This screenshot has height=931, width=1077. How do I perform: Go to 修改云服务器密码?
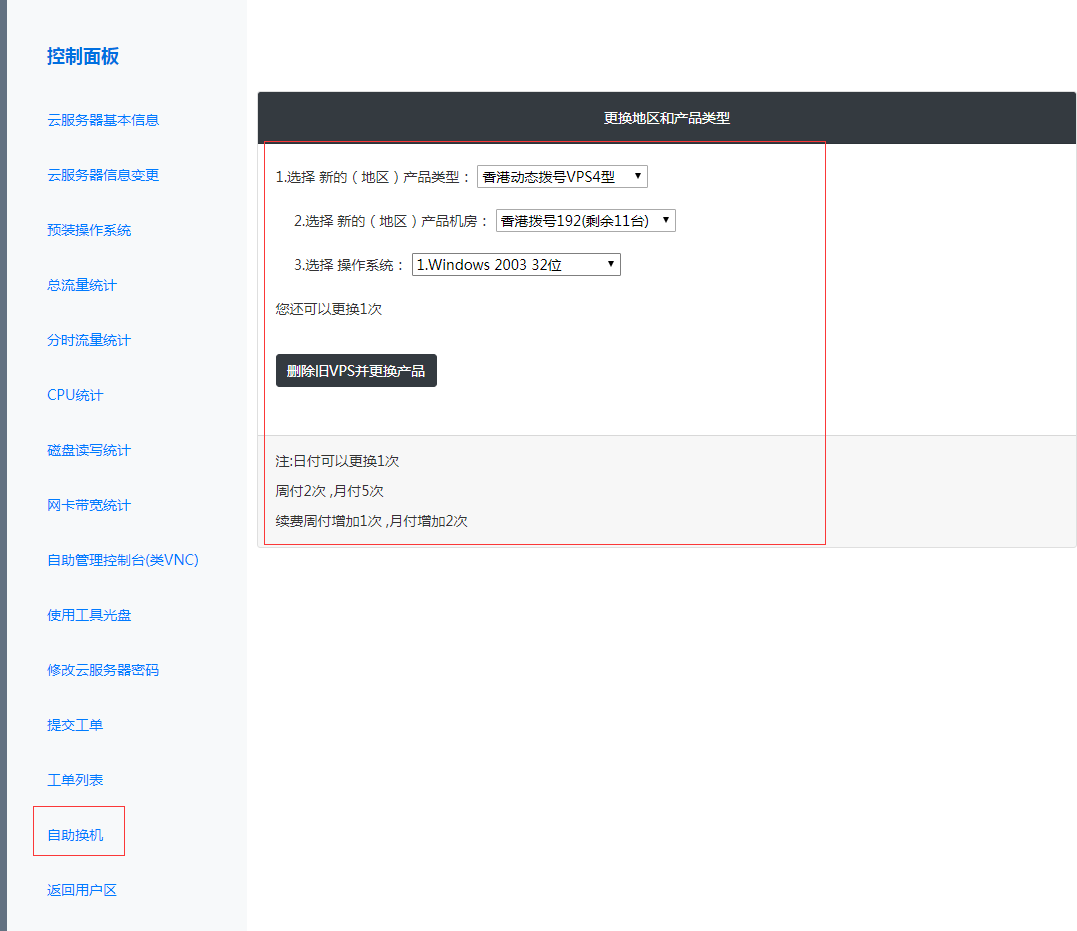point(103,670)
